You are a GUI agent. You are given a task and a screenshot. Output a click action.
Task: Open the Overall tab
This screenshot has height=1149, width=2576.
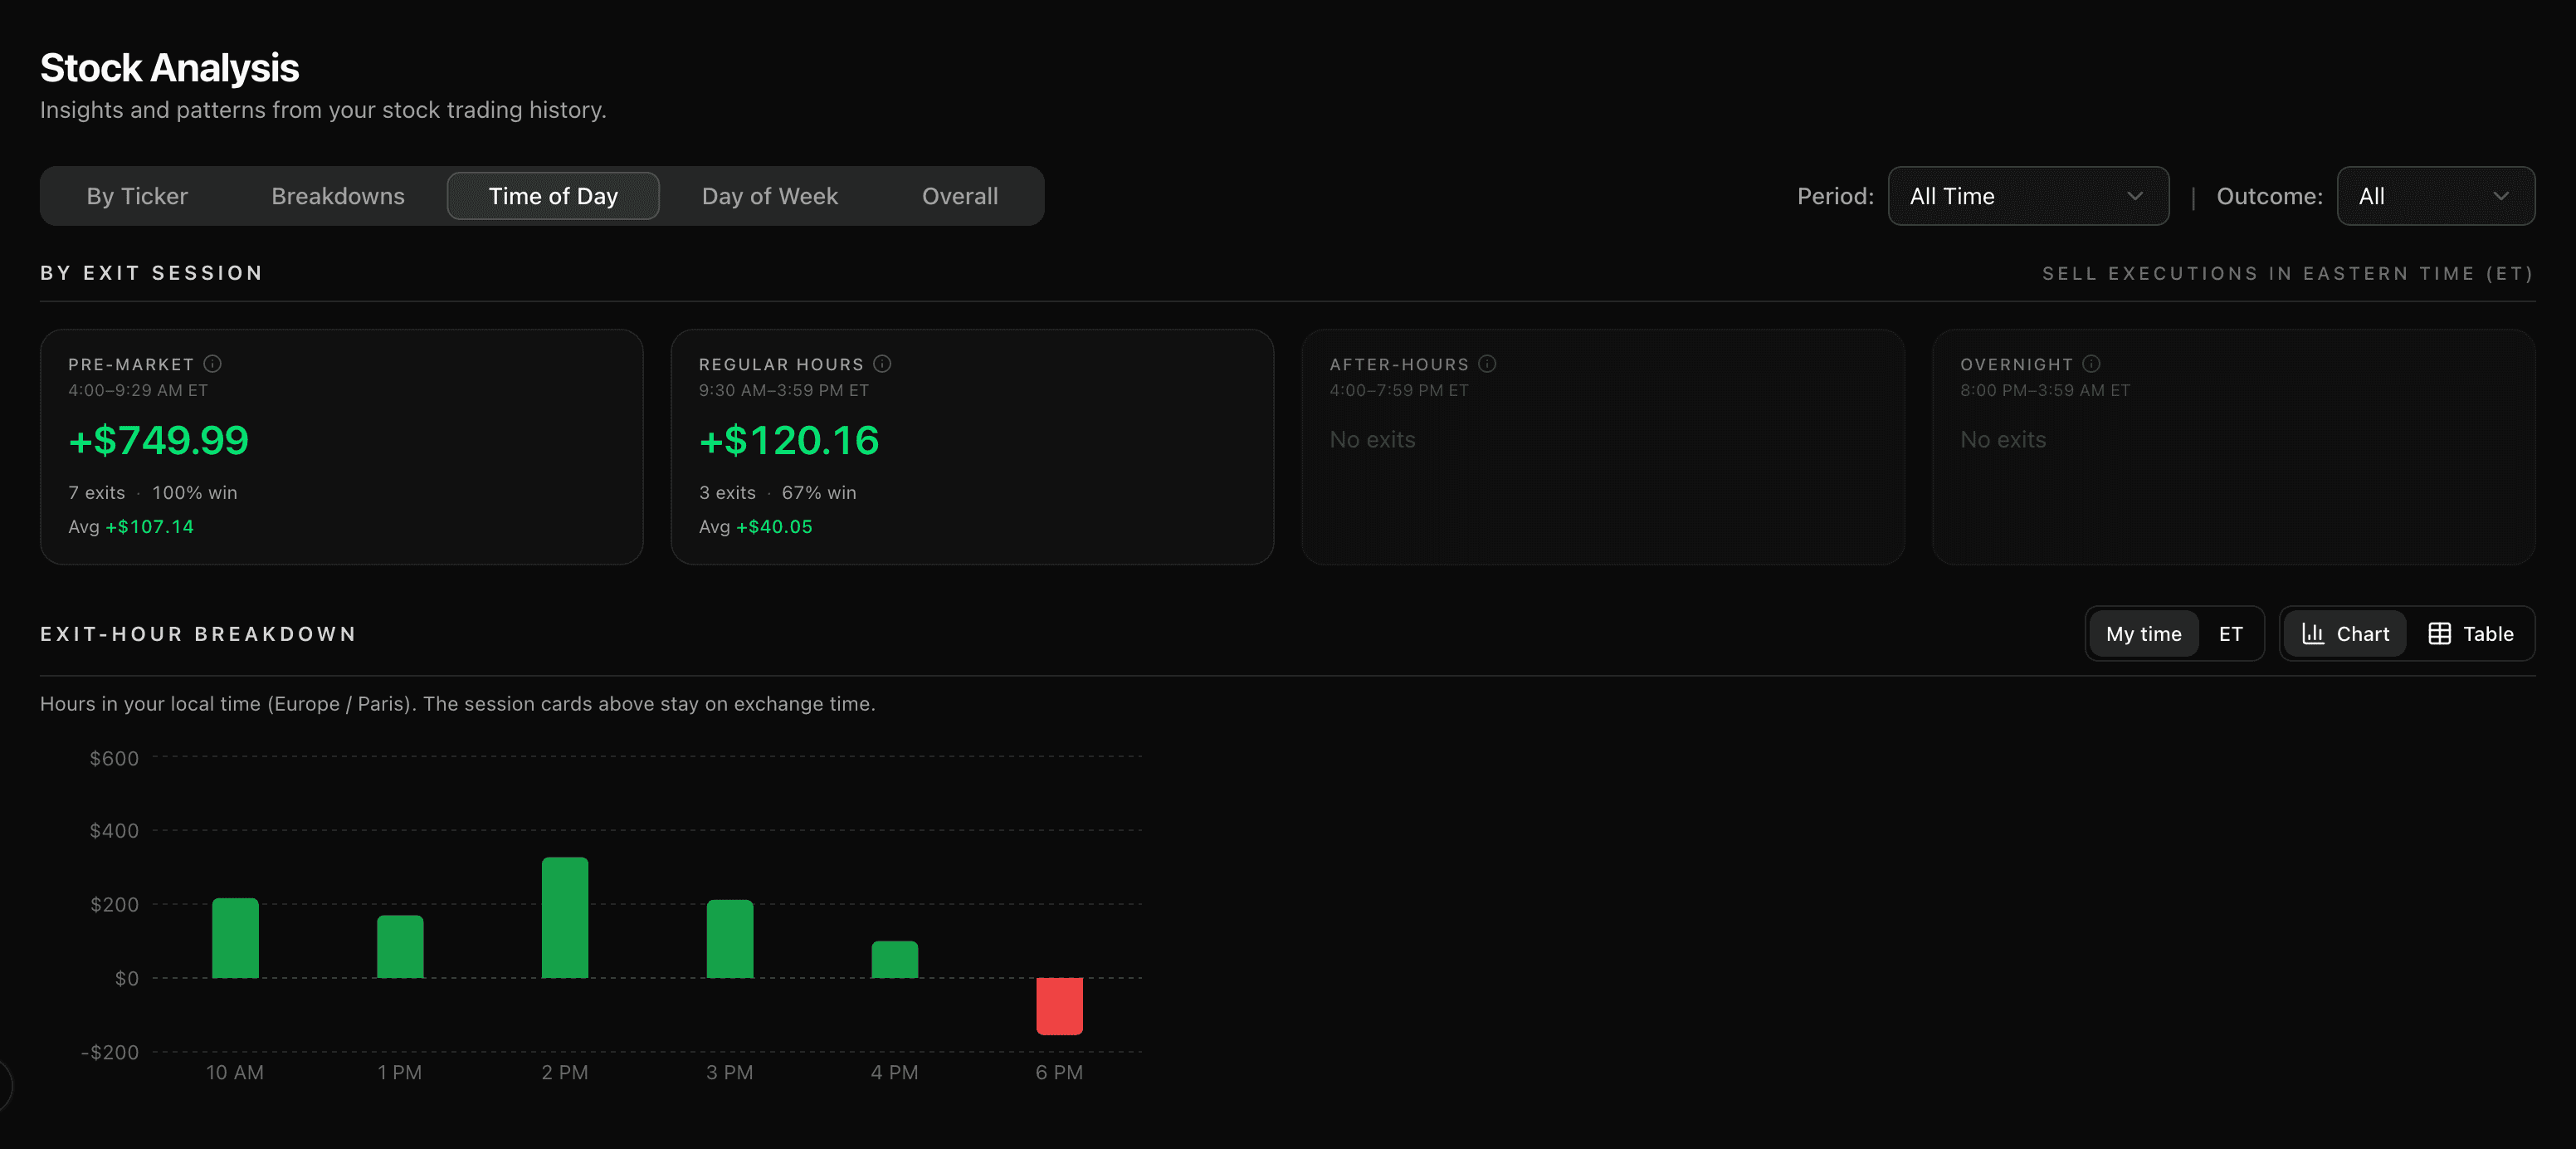[959, 196]
